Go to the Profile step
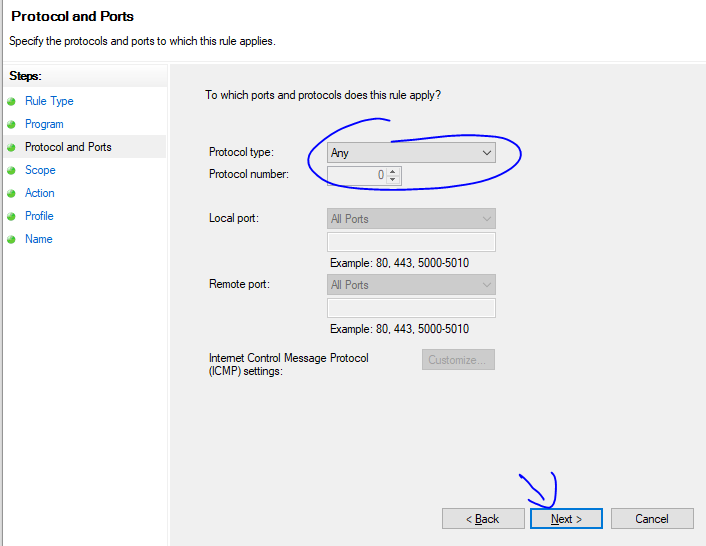The image size is (706, 546). tap(39, 216)
